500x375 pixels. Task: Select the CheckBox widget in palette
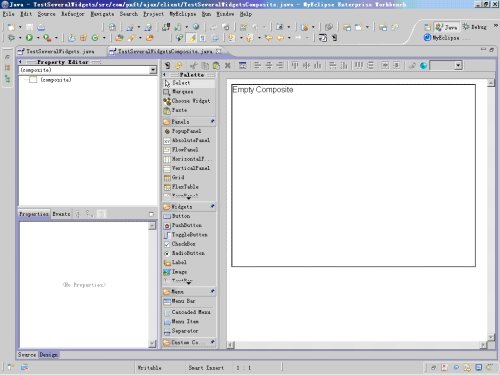point(189,244)
